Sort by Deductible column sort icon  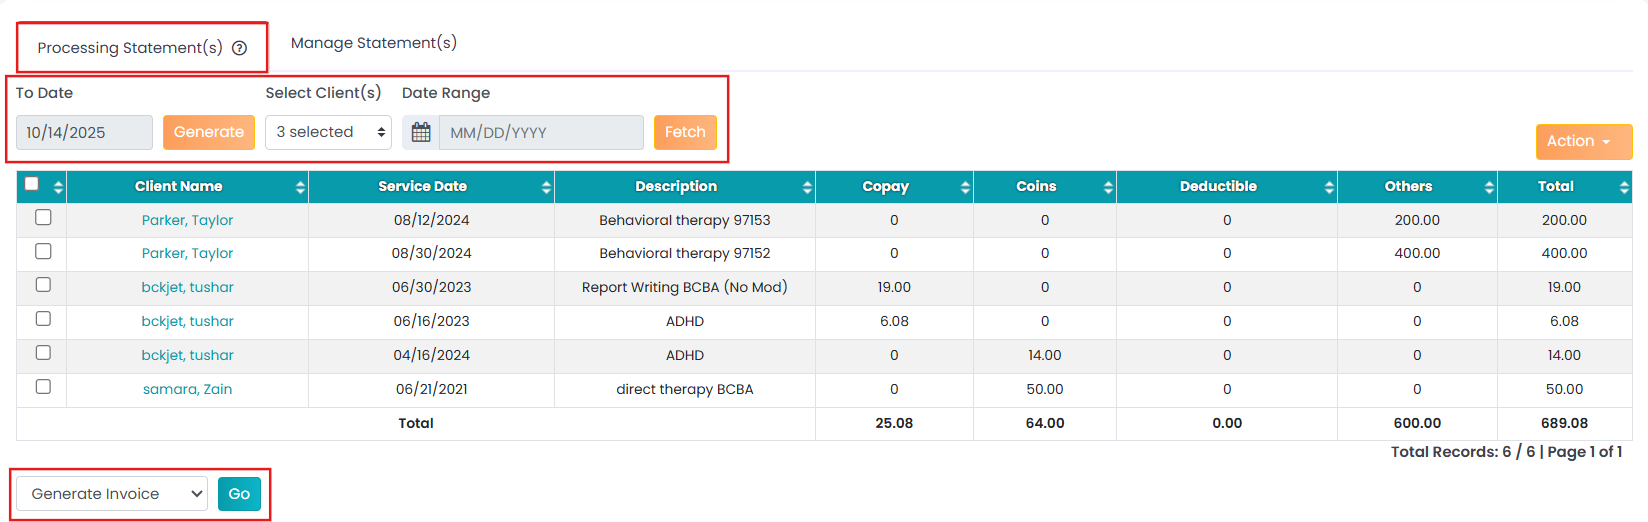(1329, 187)
